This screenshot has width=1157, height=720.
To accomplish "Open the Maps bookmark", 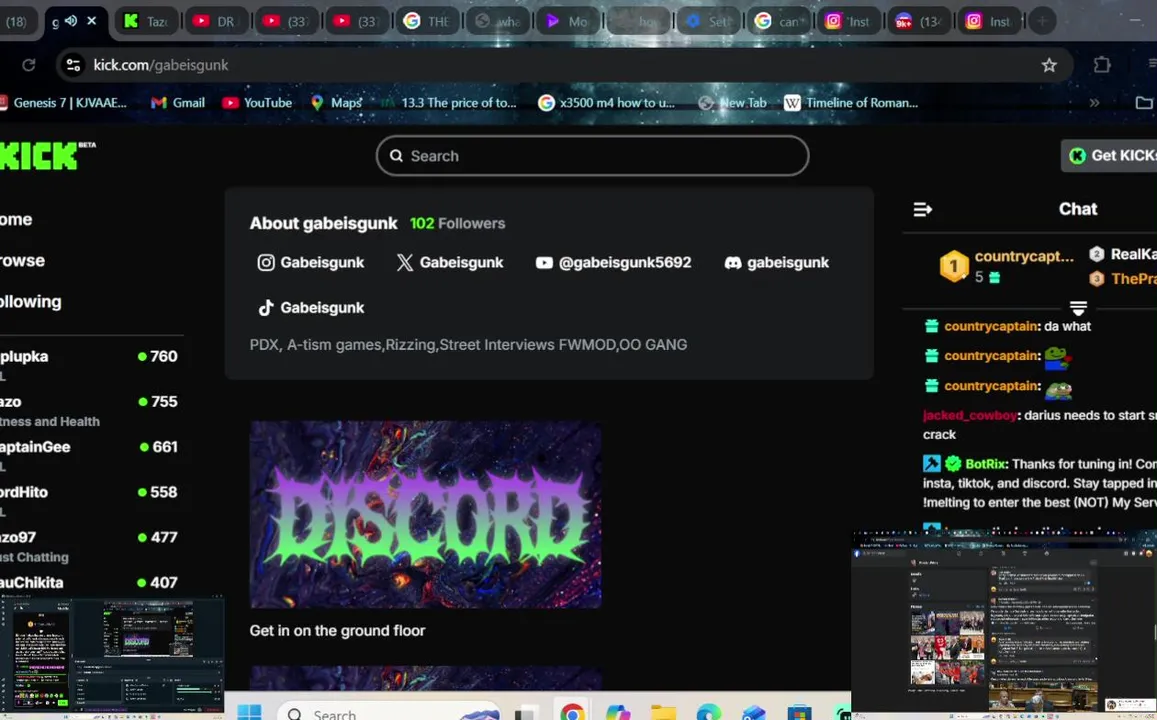I will pos(336,103).
